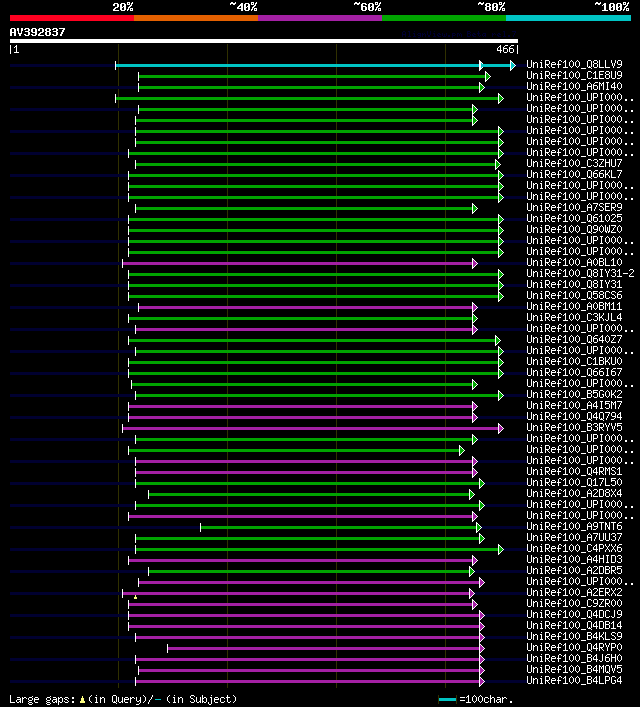Click the cyan alignment bar for Q8LLV9

(314, 65)
